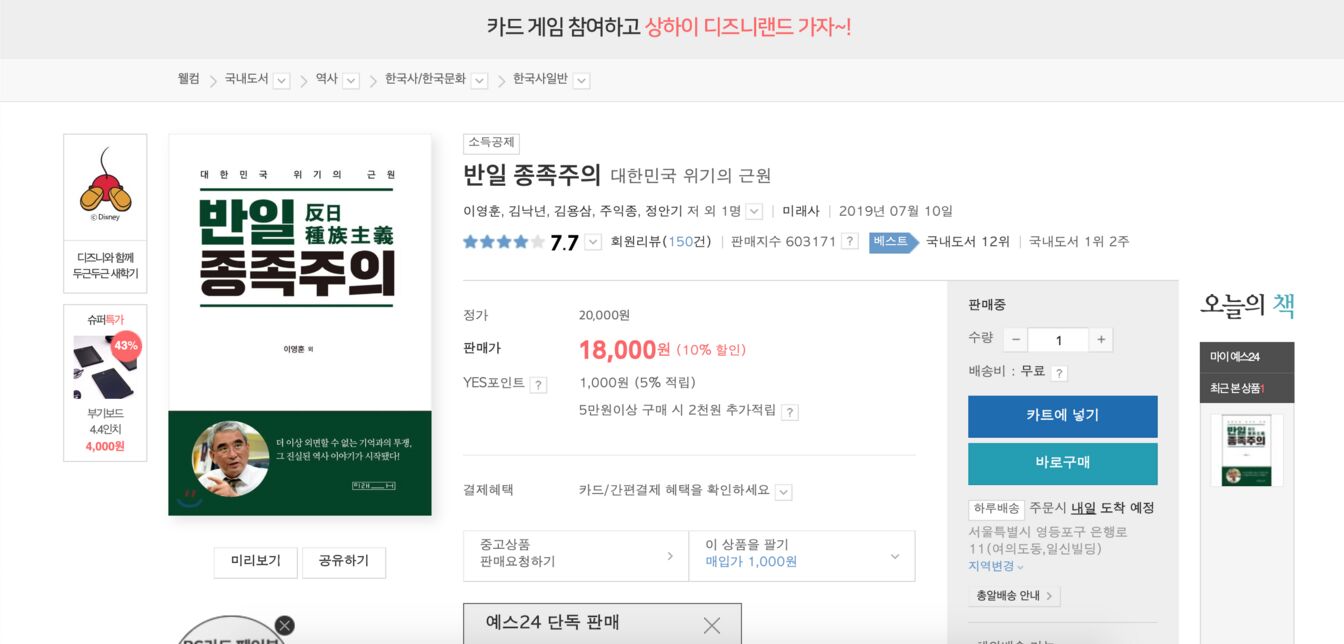Click the 하루배송 badge
This screenshot has width=1344, height=644.
(996, 509)
